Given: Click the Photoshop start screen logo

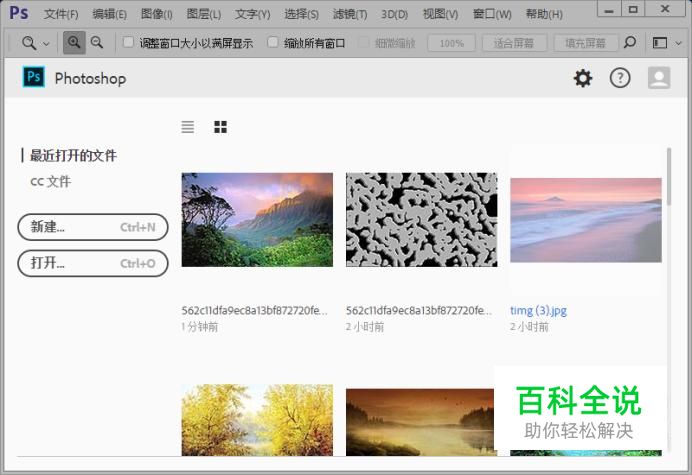Looking at the screenshot, I should [x=34, y=77].
